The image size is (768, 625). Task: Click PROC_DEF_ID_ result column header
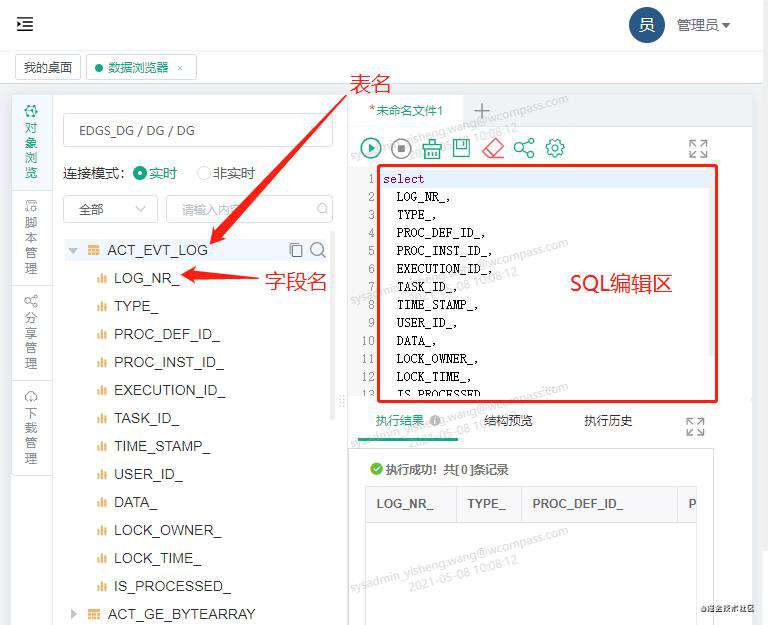(600, 504)
